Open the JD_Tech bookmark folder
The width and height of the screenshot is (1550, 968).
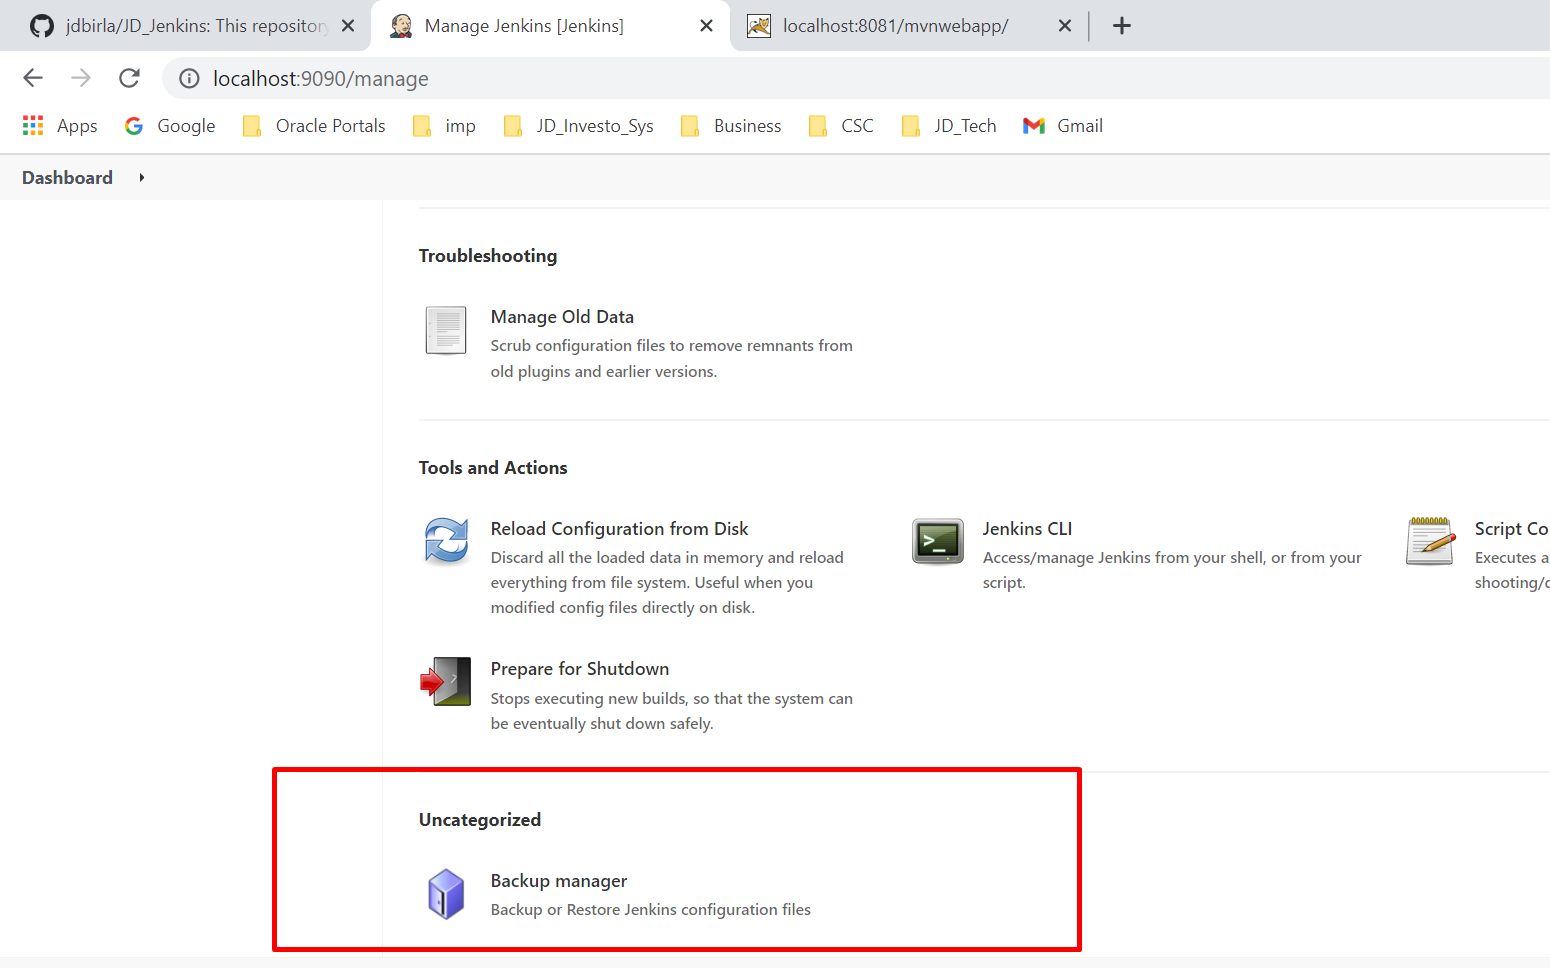click(949, 126)
